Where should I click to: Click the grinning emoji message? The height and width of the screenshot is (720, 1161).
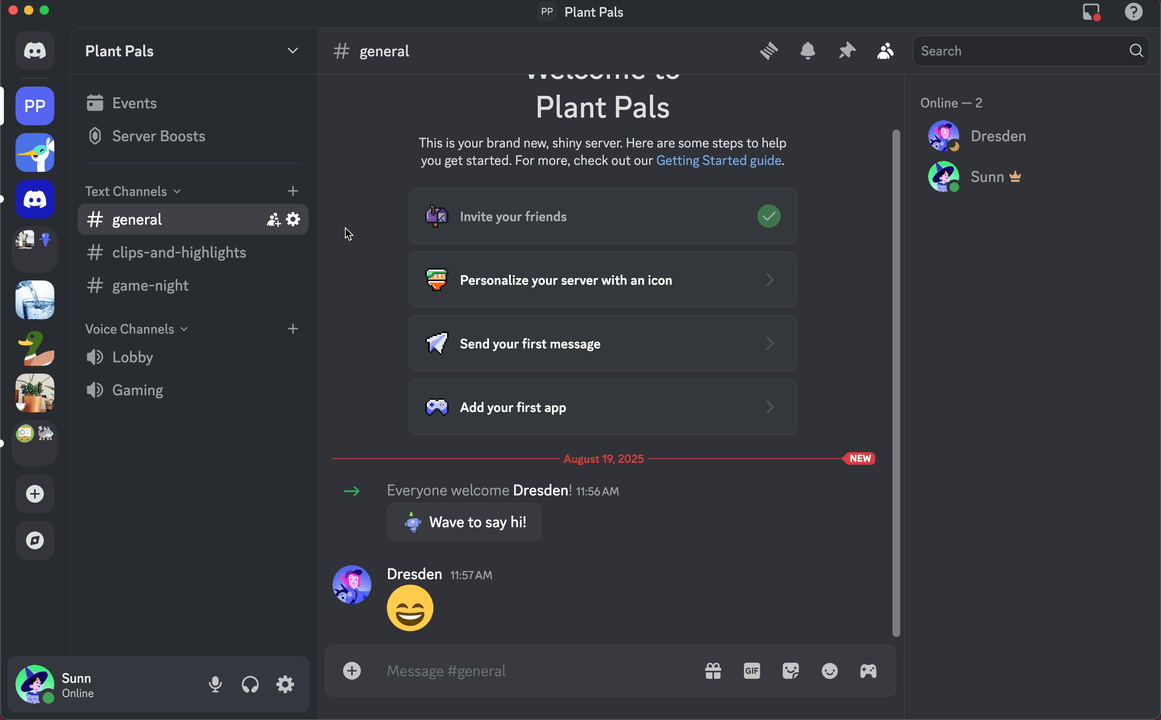tap(410, 608)
